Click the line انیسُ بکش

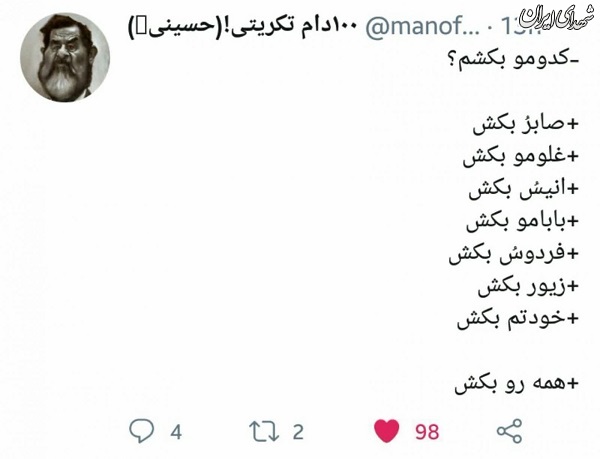pyautogui.click(x=524, y=189)
